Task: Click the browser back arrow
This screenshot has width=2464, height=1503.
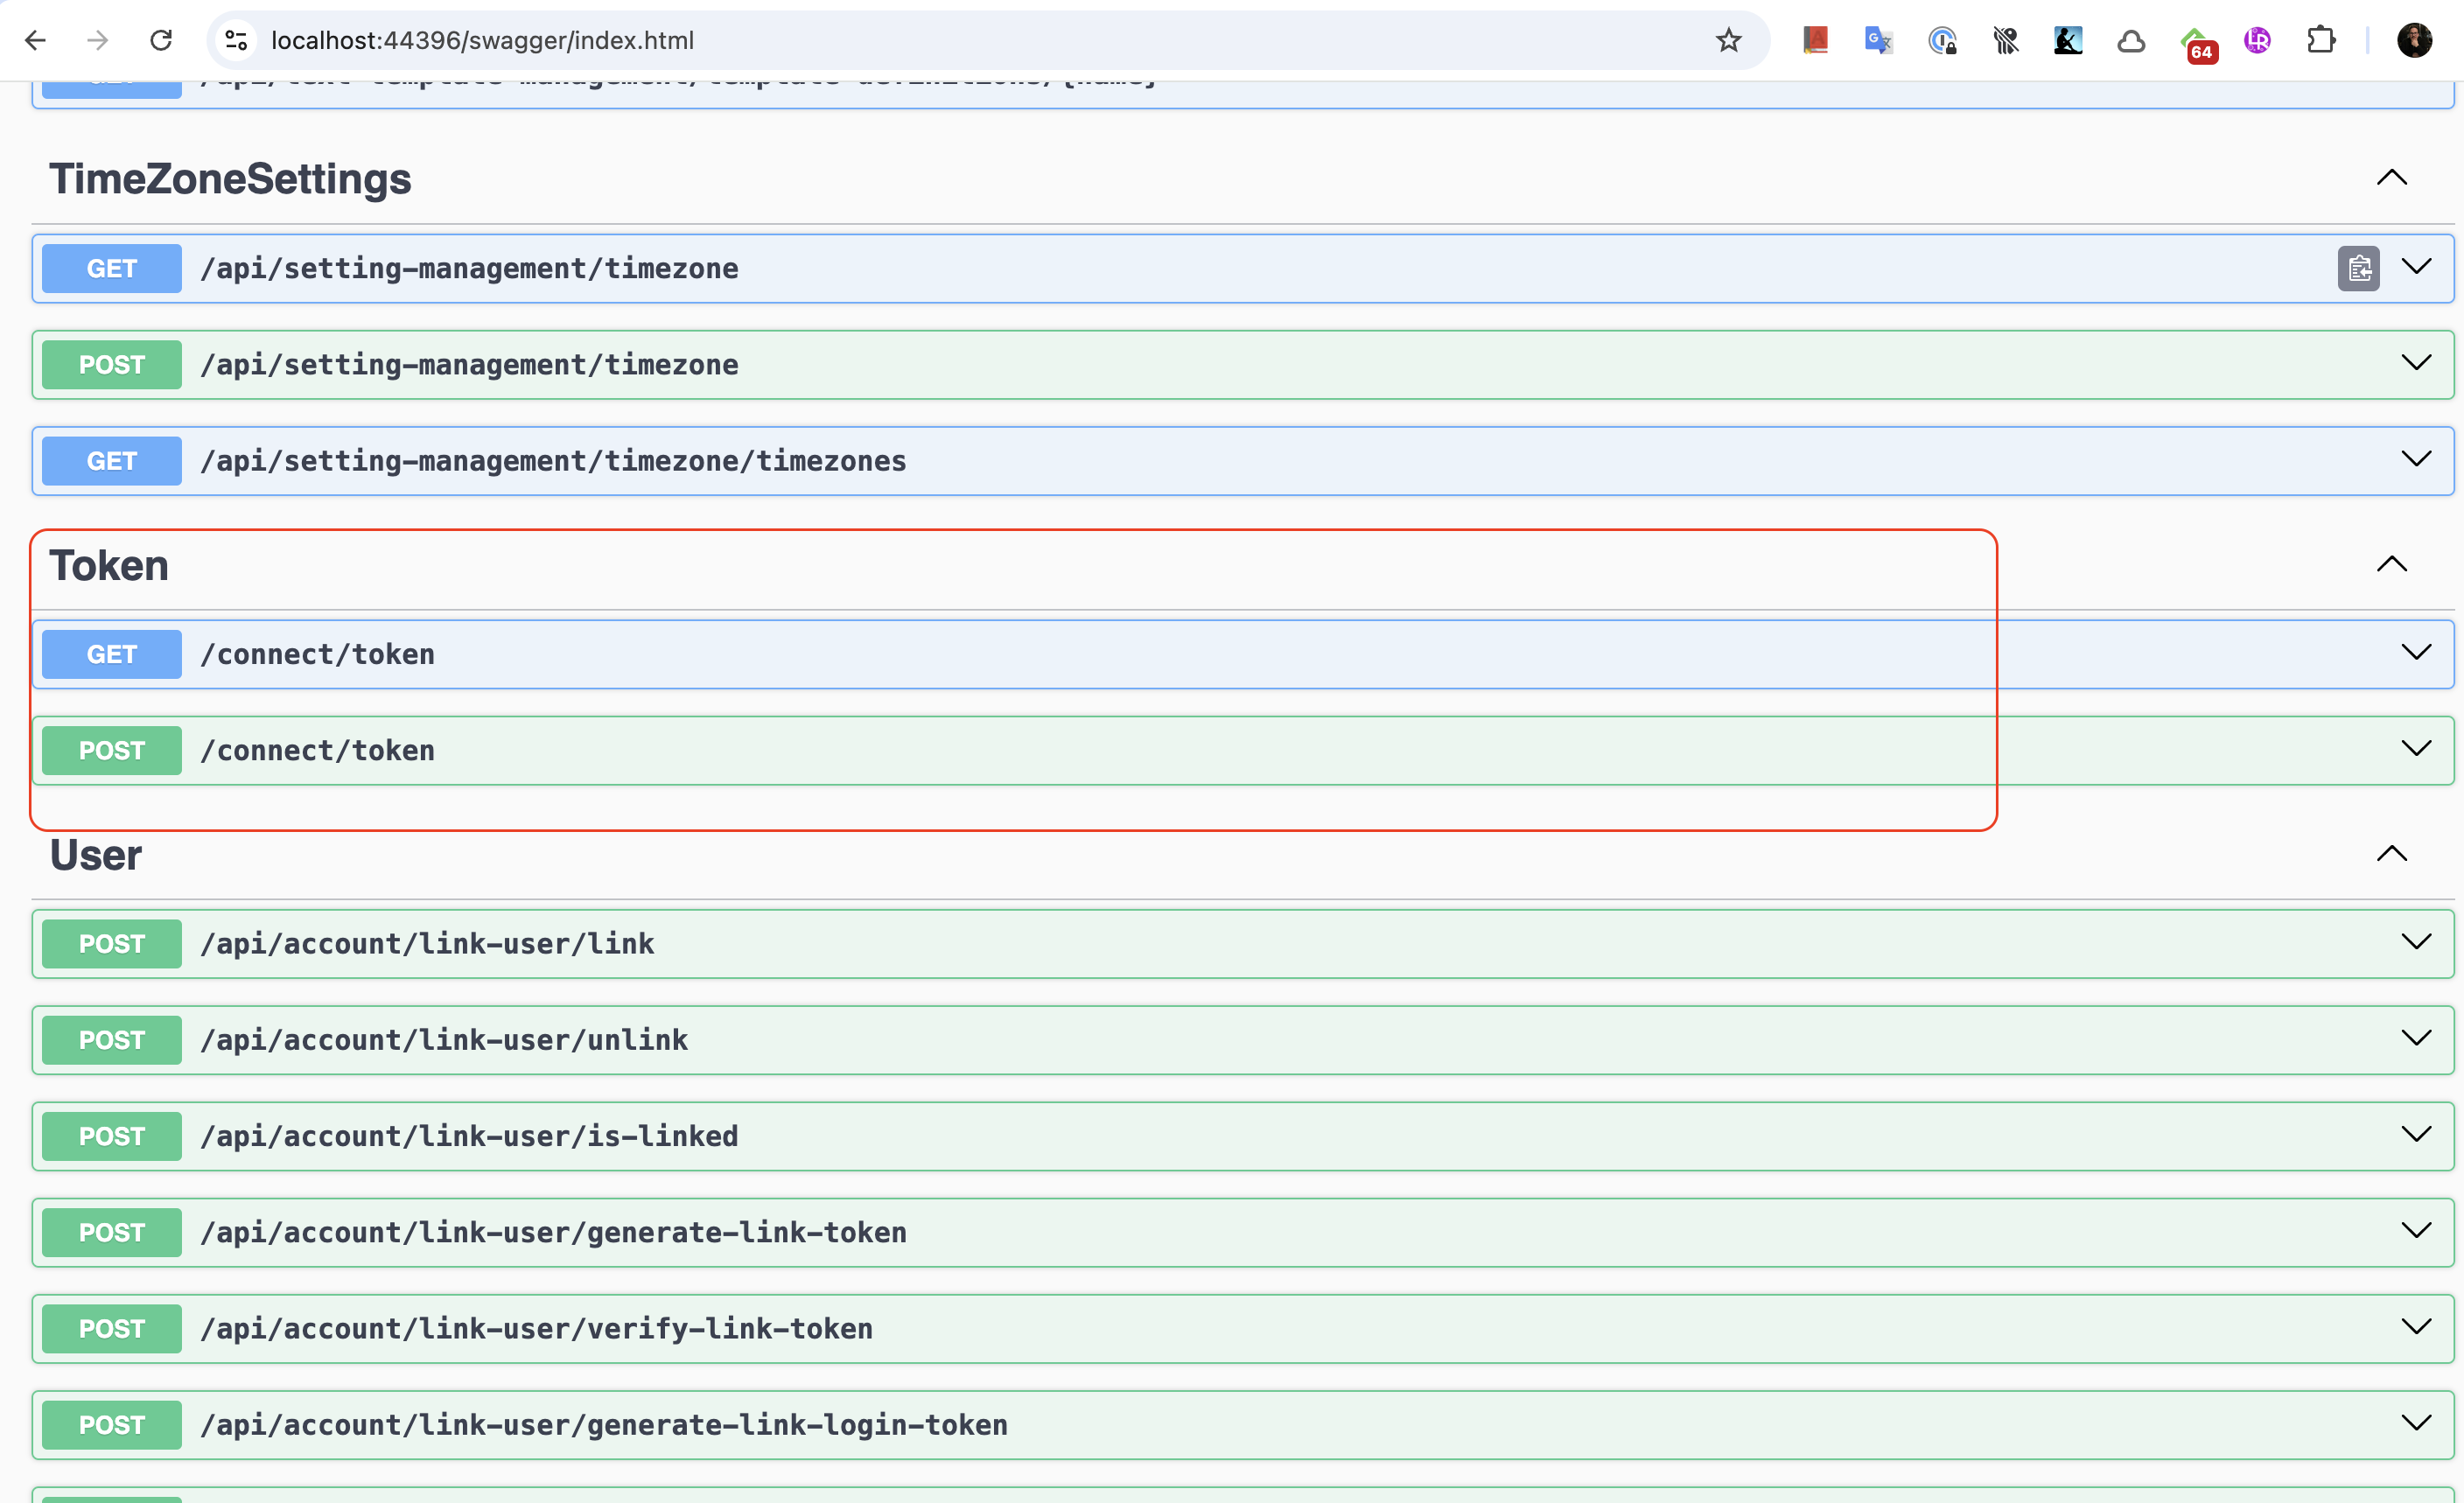Action: [35, 40]
